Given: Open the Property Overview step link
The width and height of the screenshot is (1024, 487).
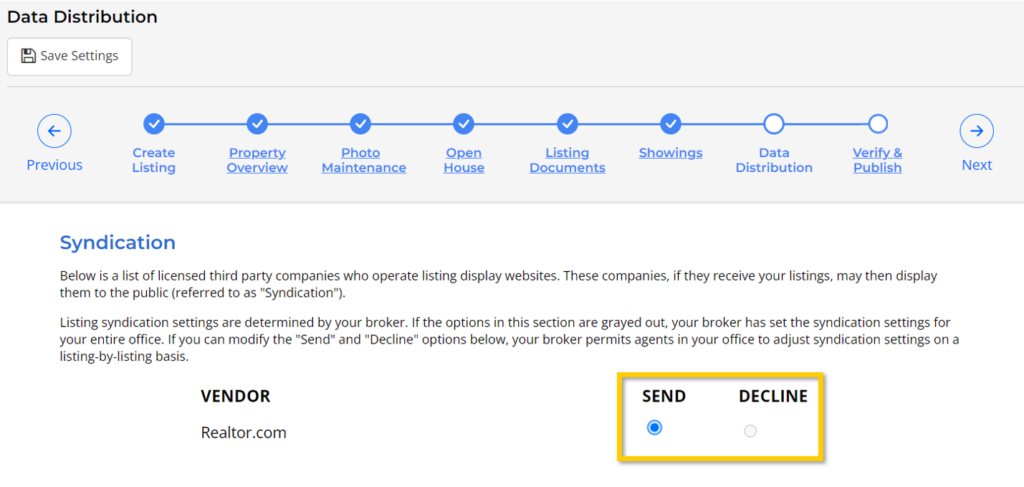Looking at the screenshot, I should point(257,160).
